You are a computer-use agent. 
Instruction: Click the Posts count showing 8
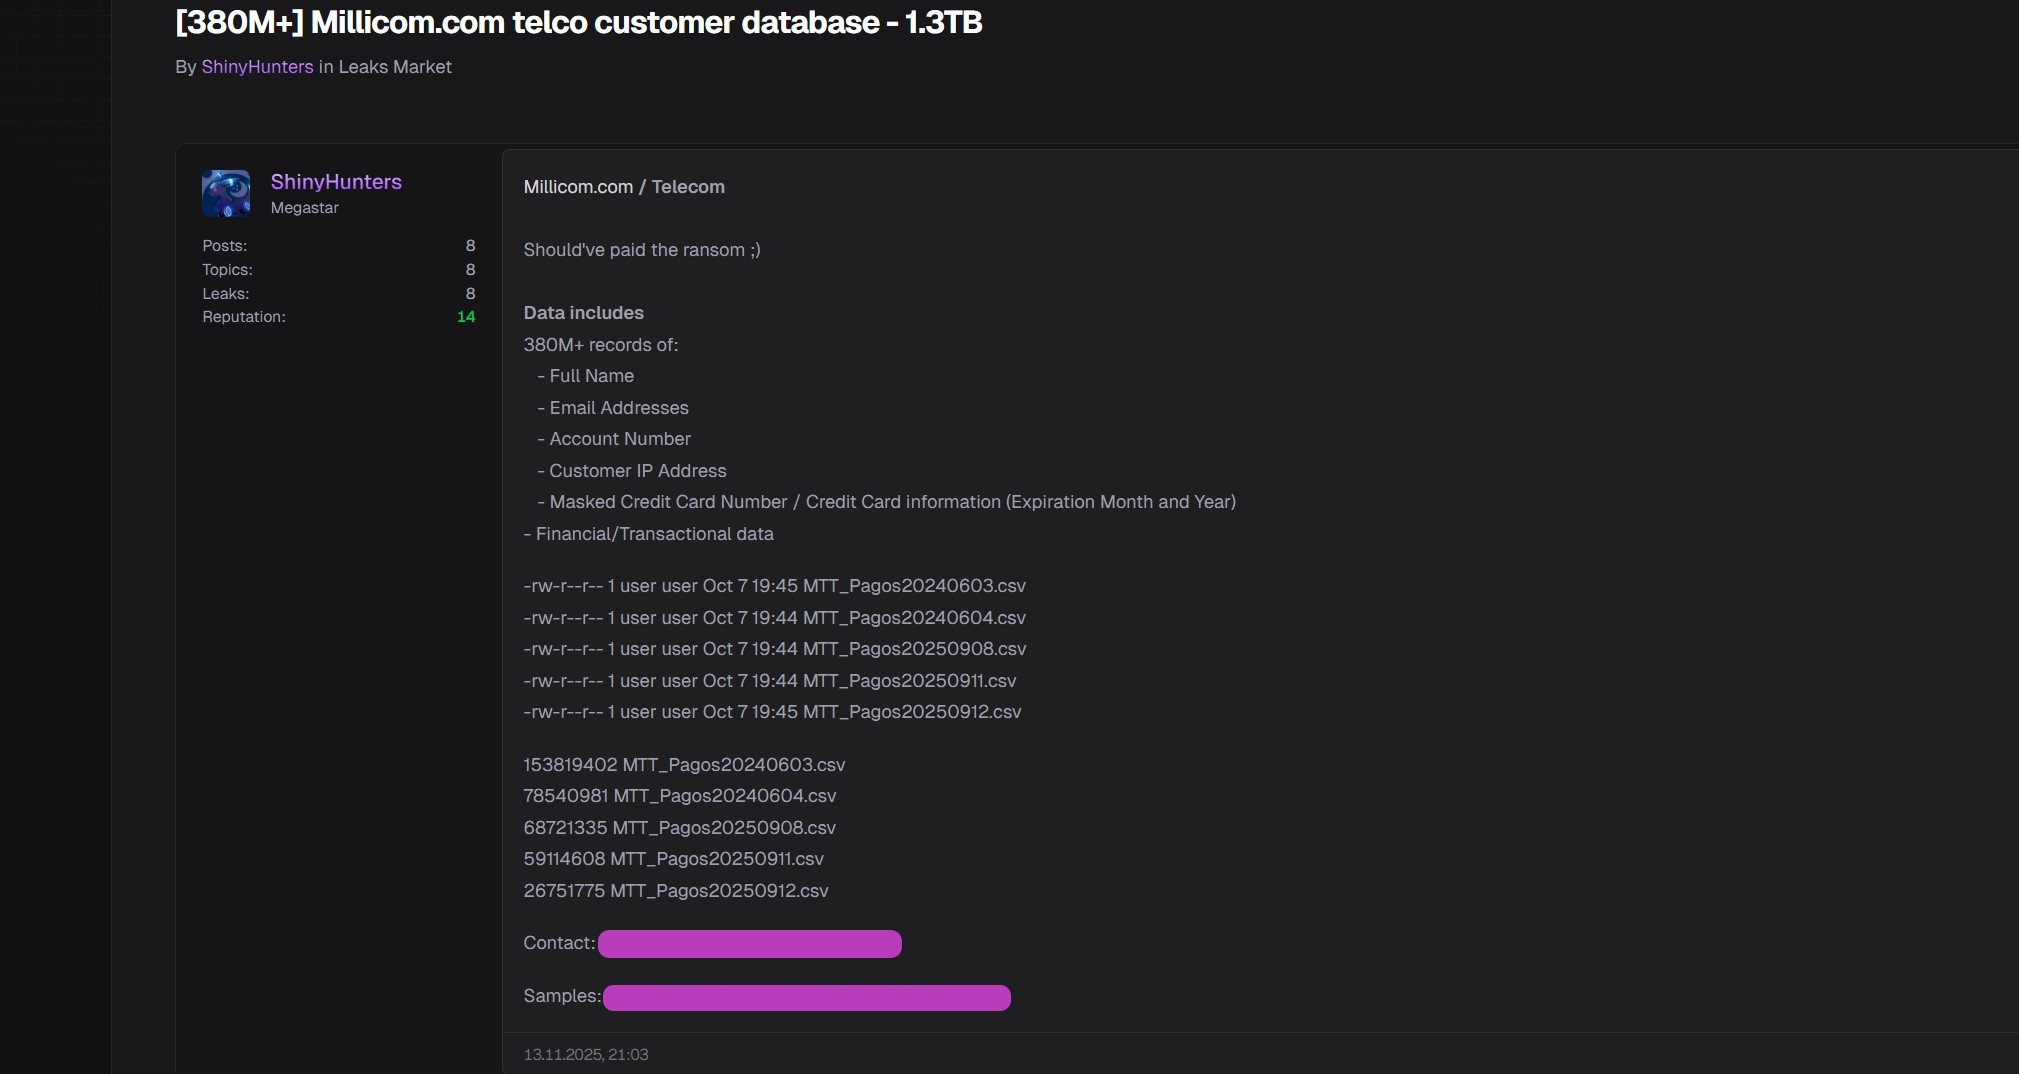coord(470,245)
